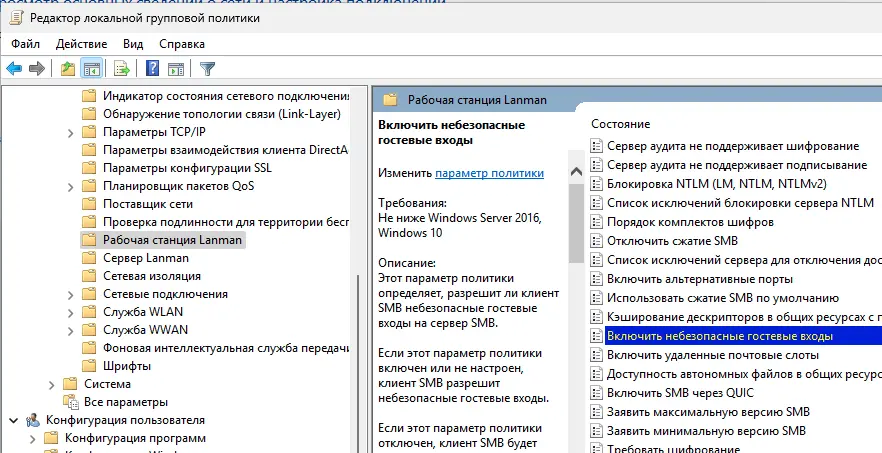
Task: Click the policy icon for Отключить сжатие SMB
Action: coord(596,241)
